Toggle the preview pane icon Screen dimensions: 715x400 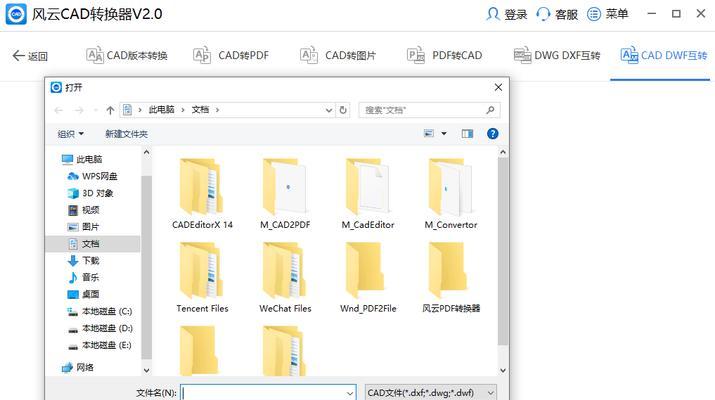pos(467,134)
